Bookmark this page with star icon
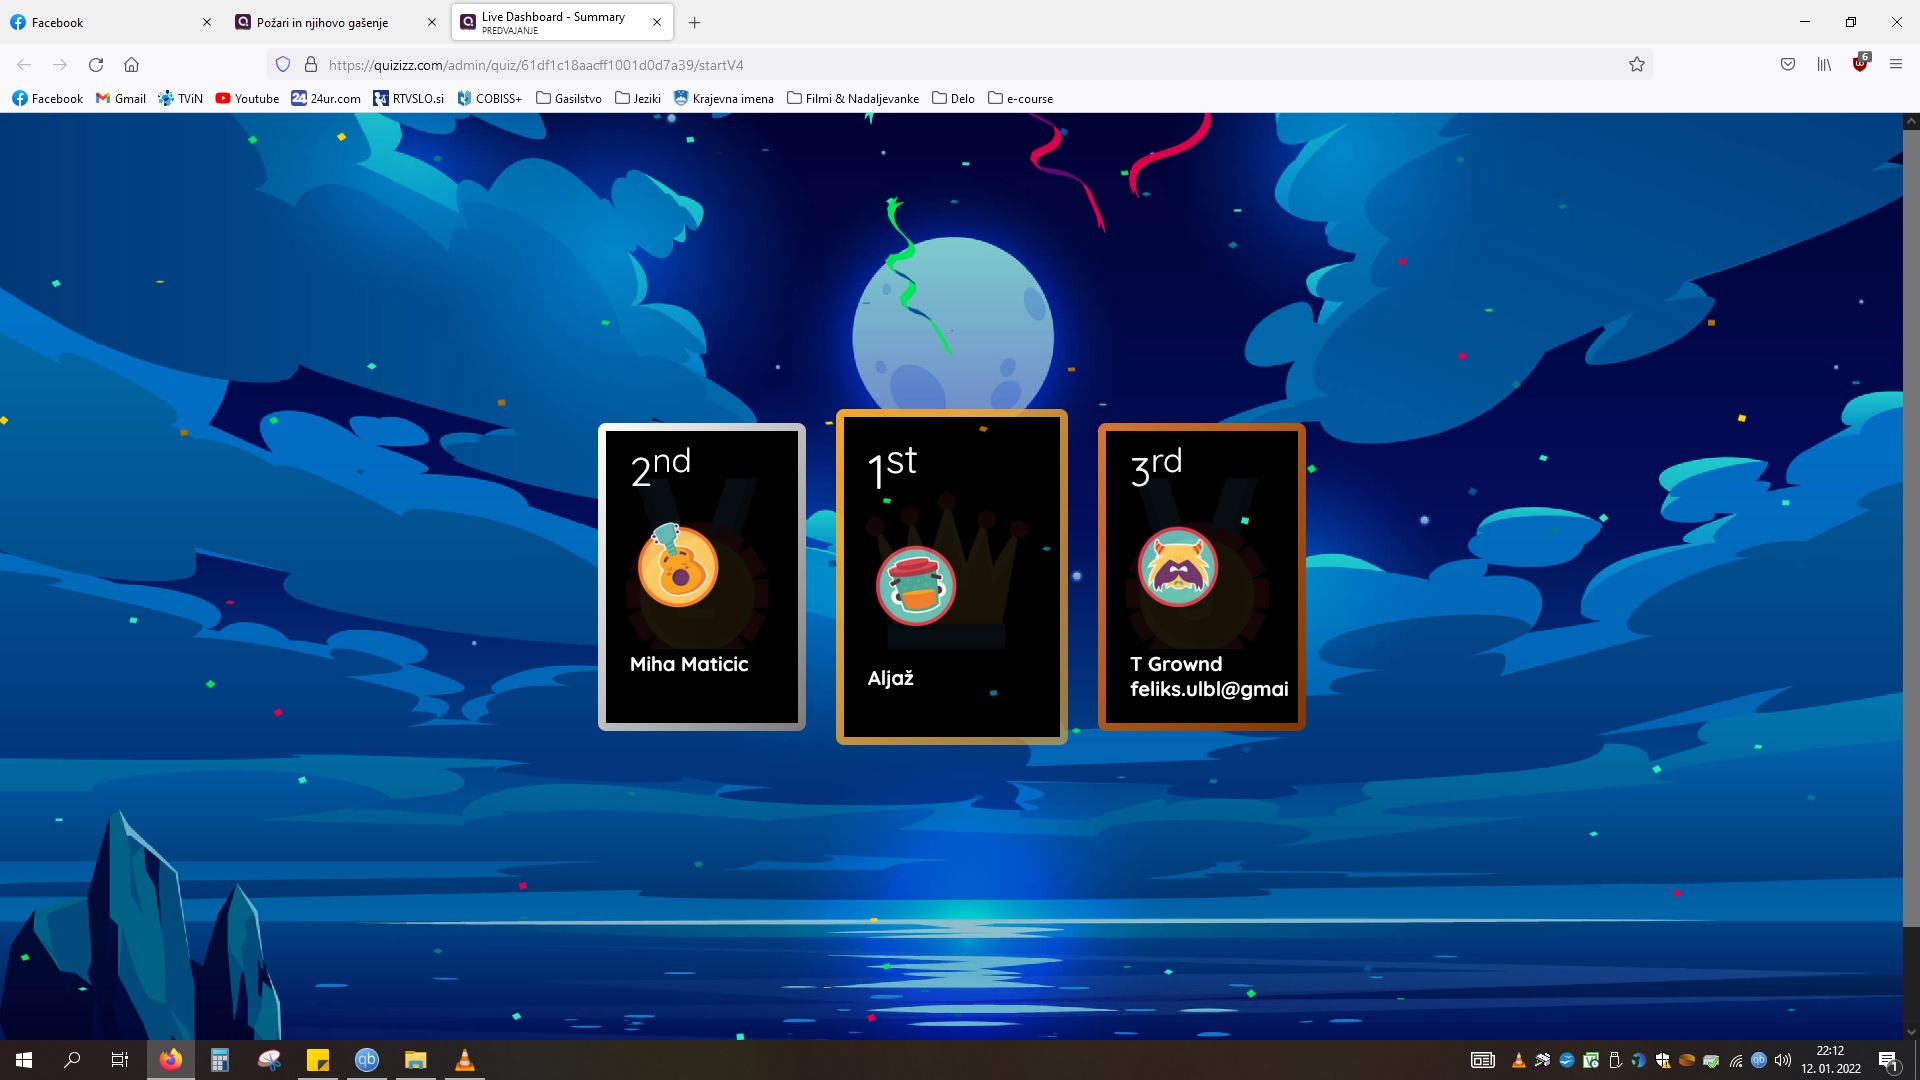 tap(1636, 65)
